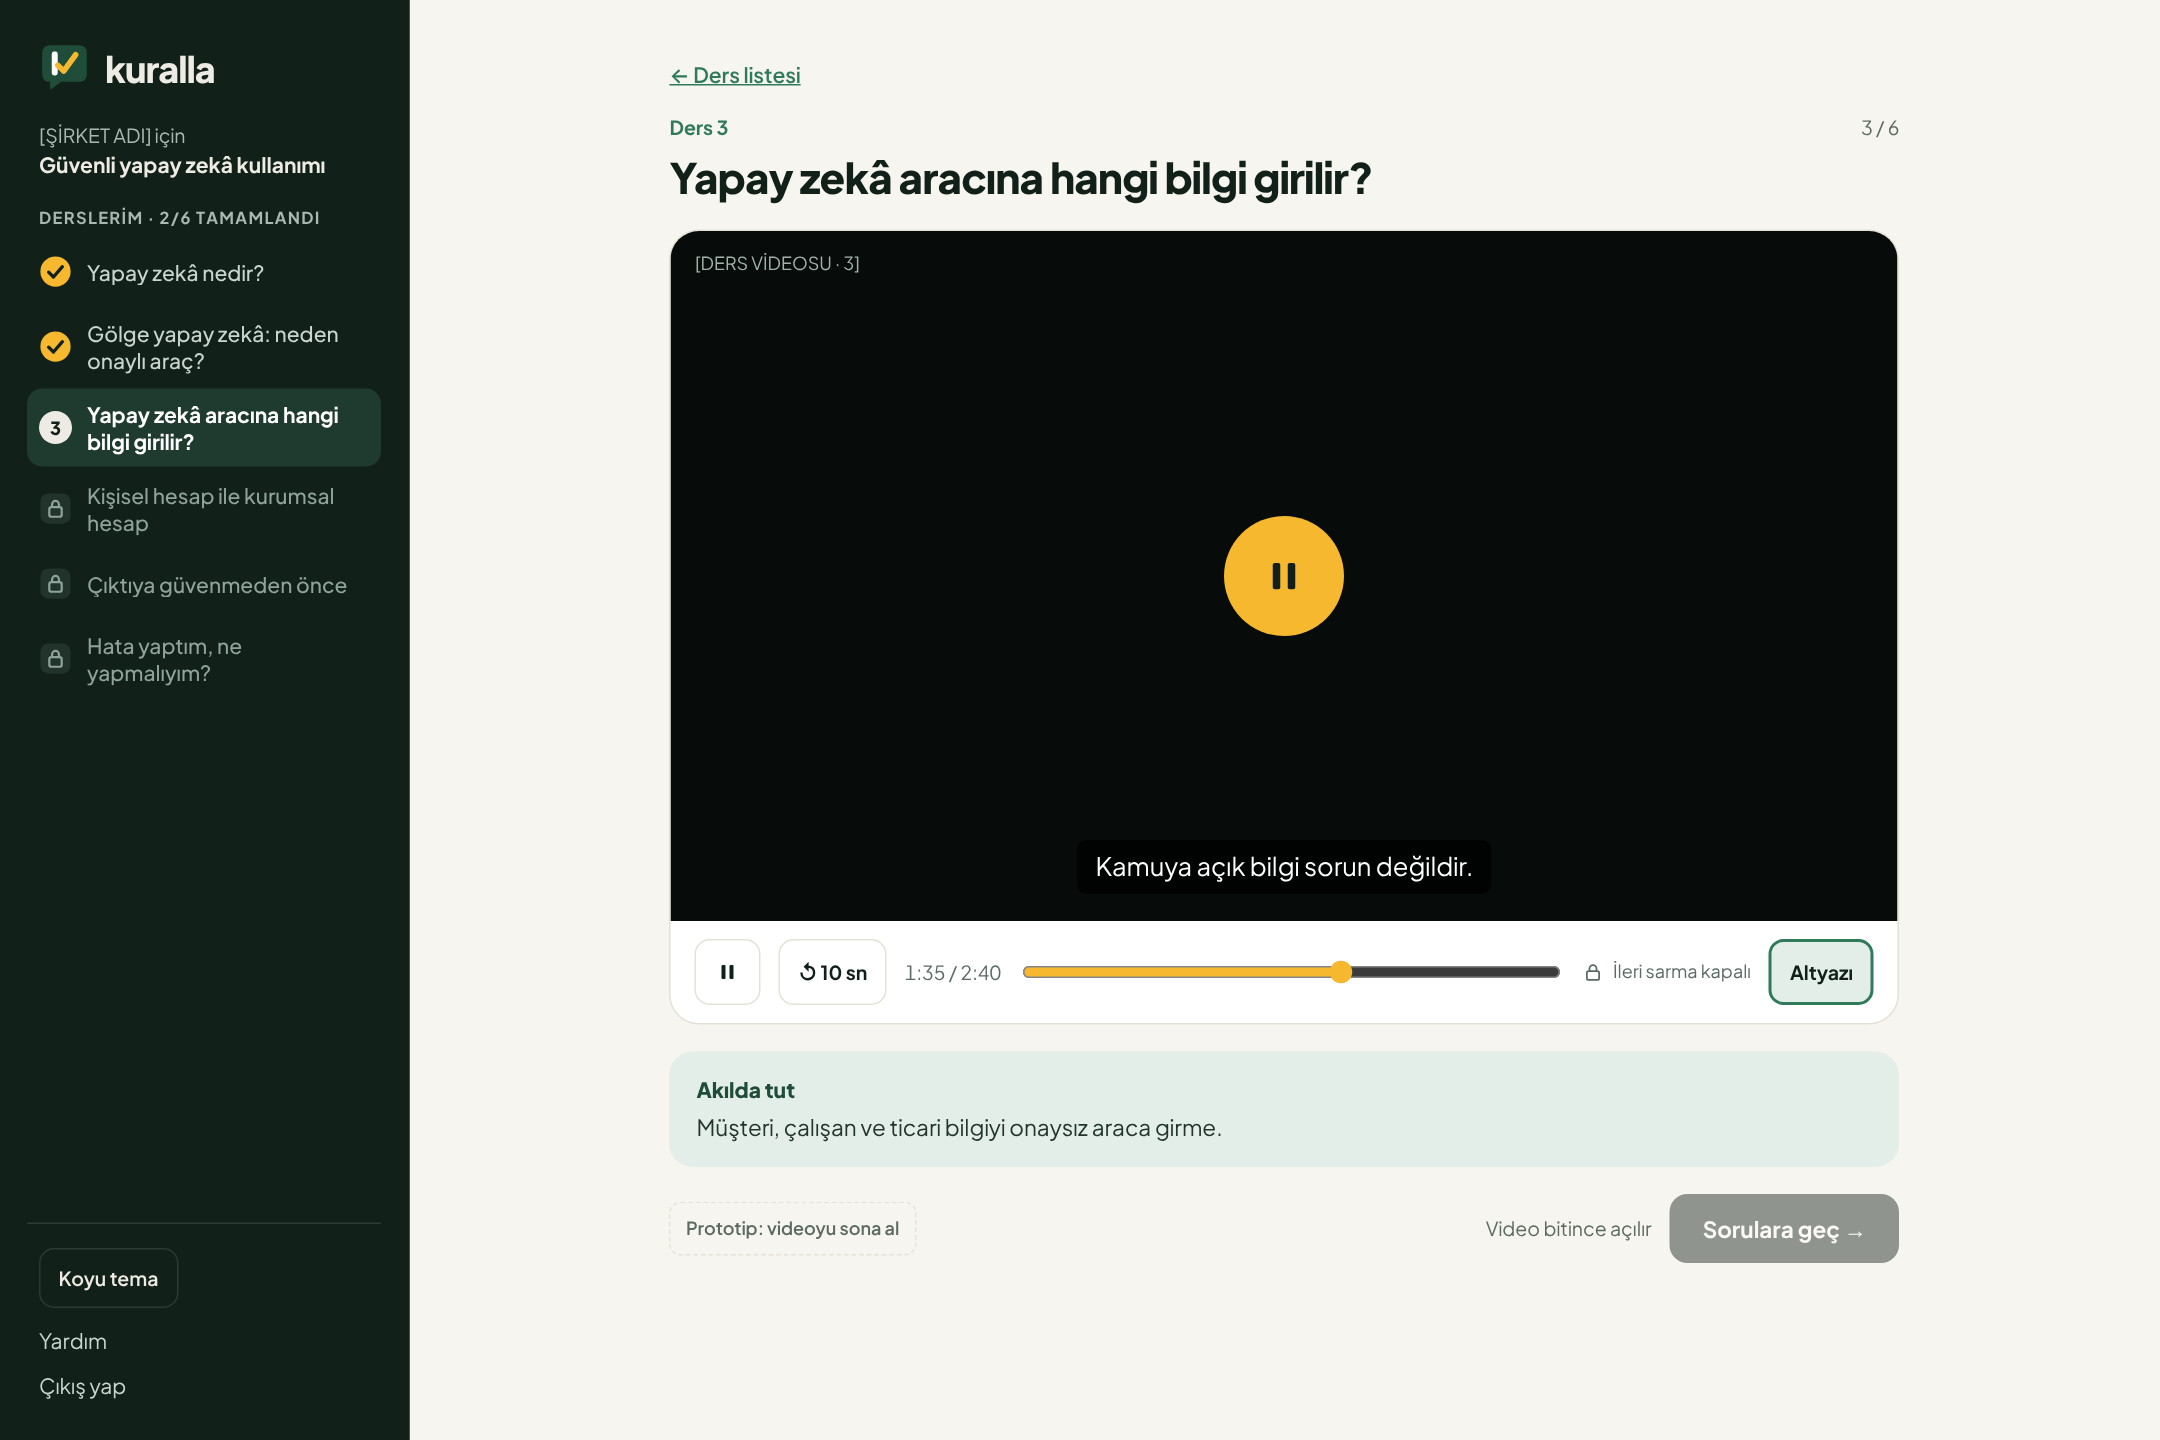
Task: Open the Gölge yapay zekâ: neden onaylı araç? lesson
Action: pos(204,347)
